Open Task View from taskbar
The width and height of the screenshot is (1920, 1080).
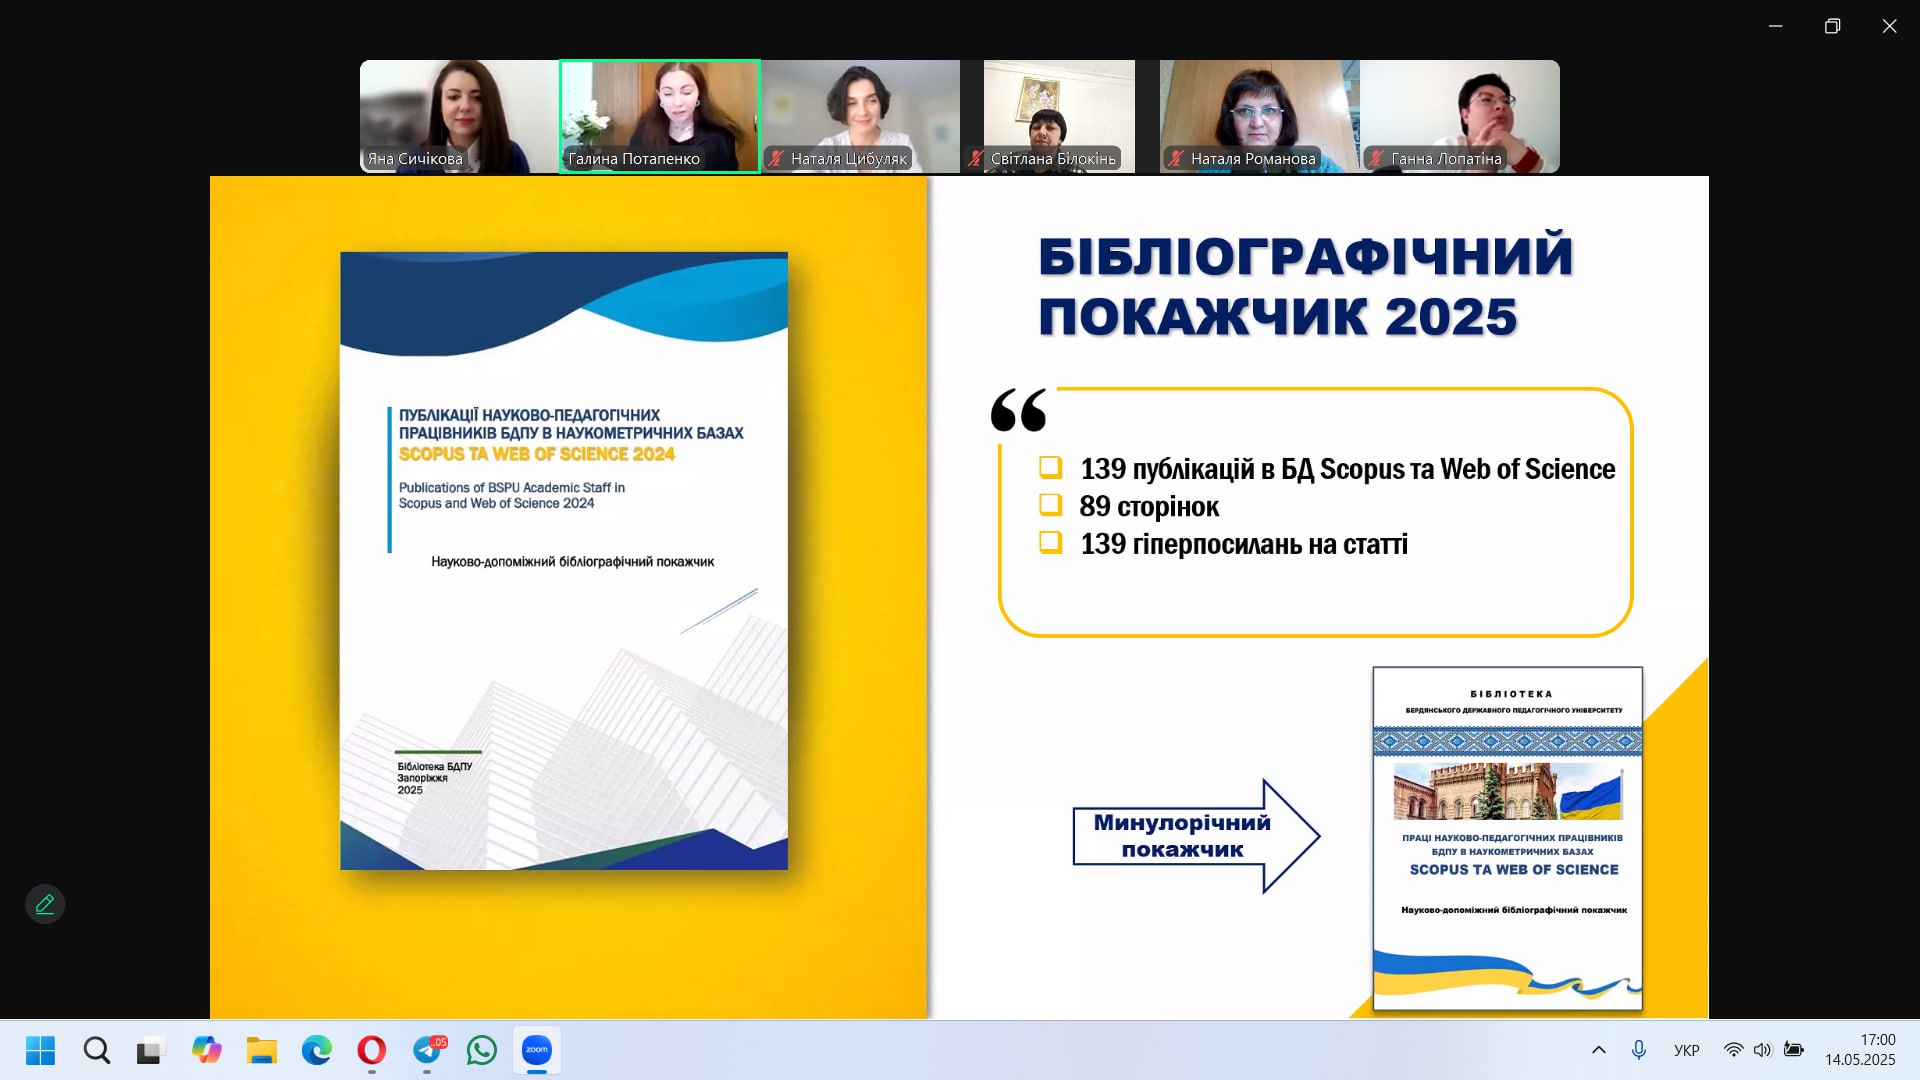150,1050
